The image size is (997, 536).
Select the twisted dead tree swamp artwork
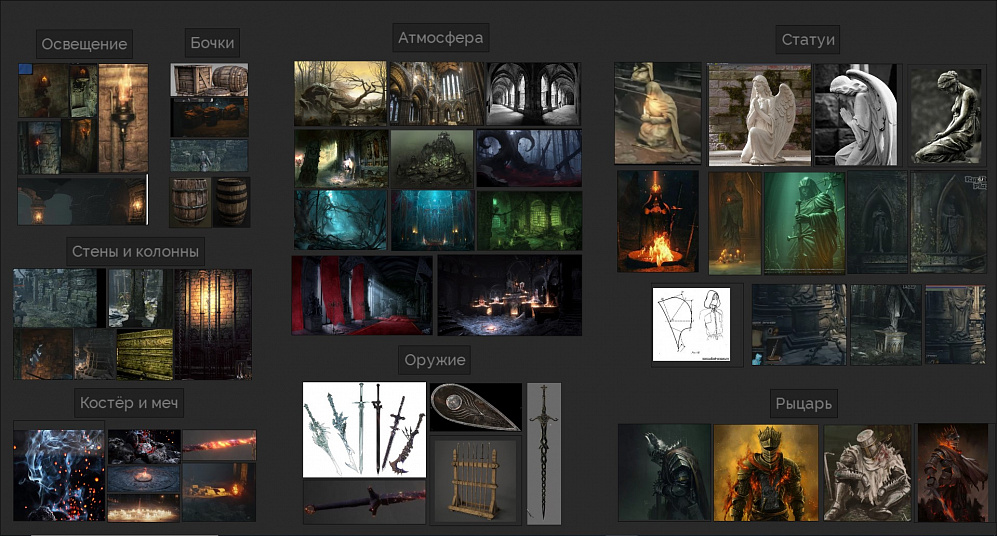pyautogui.click(x=340, y=93)
